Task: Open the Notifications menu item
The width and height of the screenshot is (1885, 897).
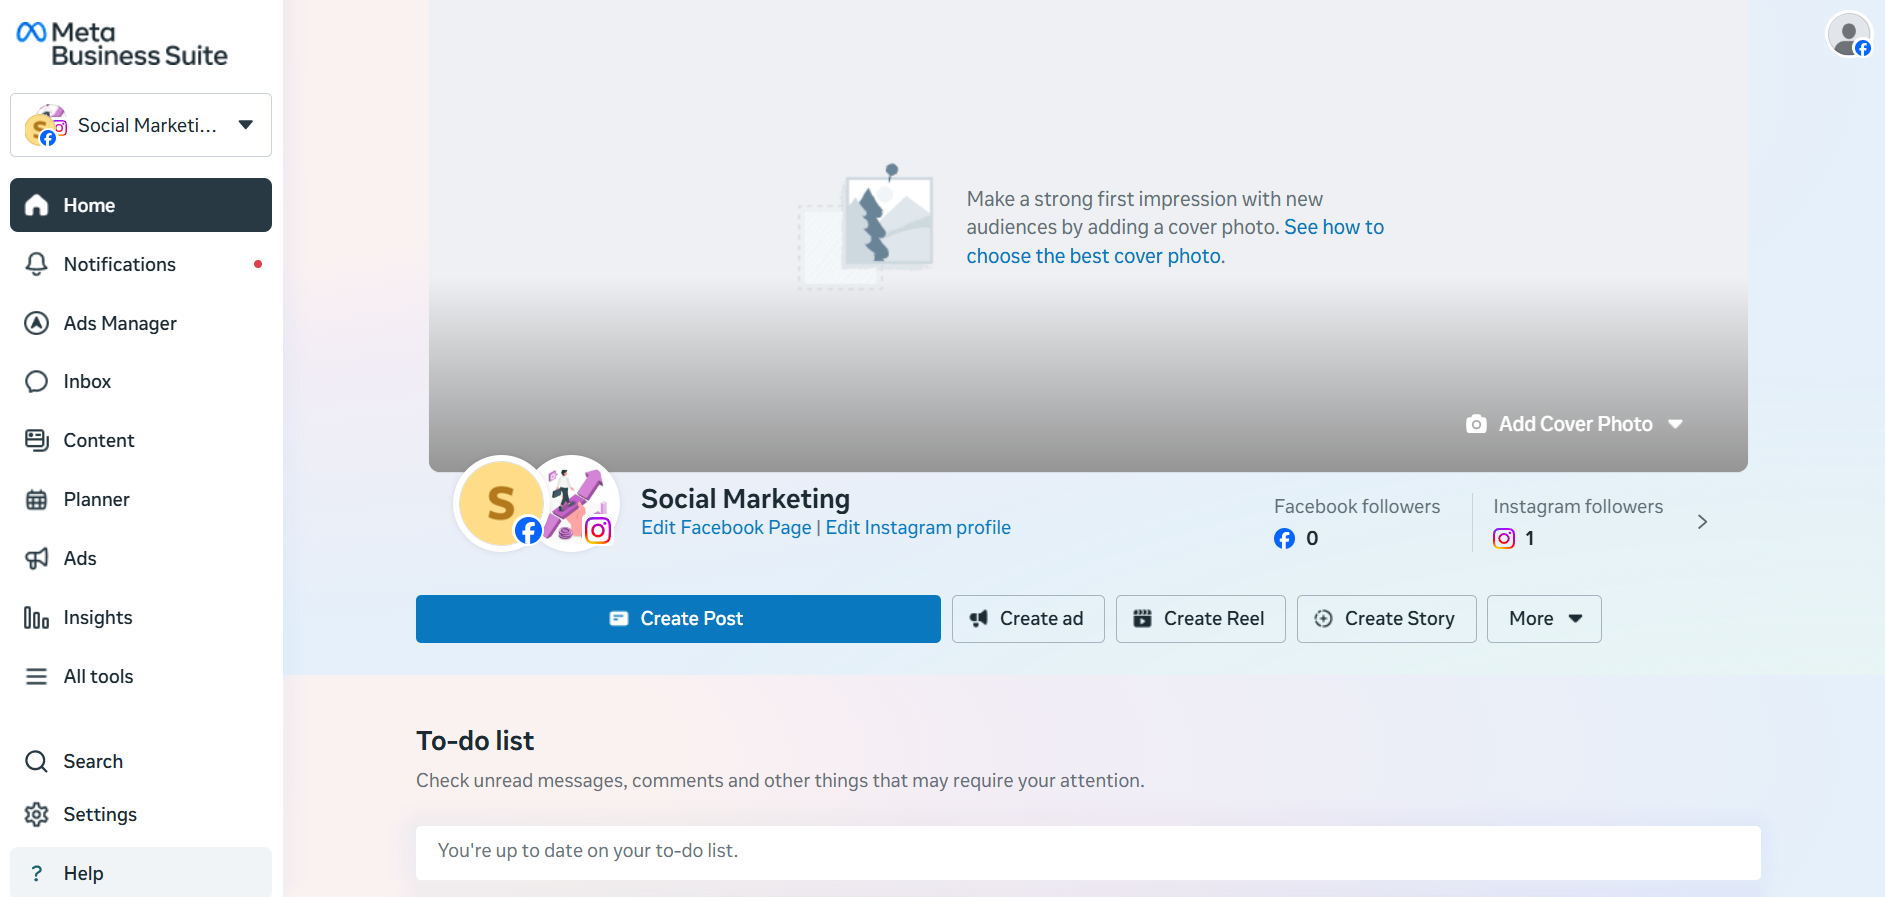Action: point(141,264)
